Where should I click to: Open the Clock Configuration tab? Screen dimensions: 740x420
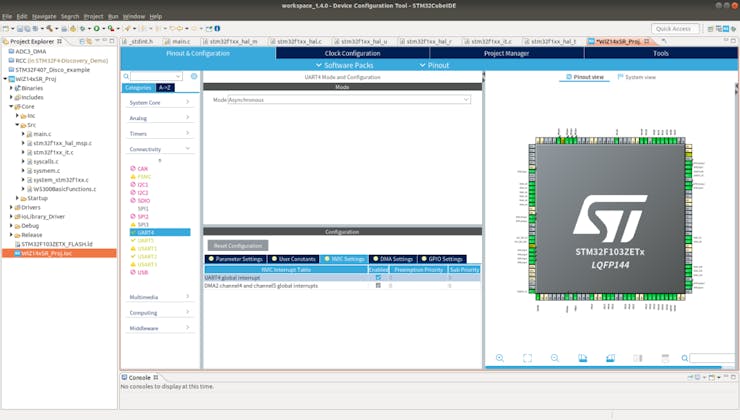[352, 53]
